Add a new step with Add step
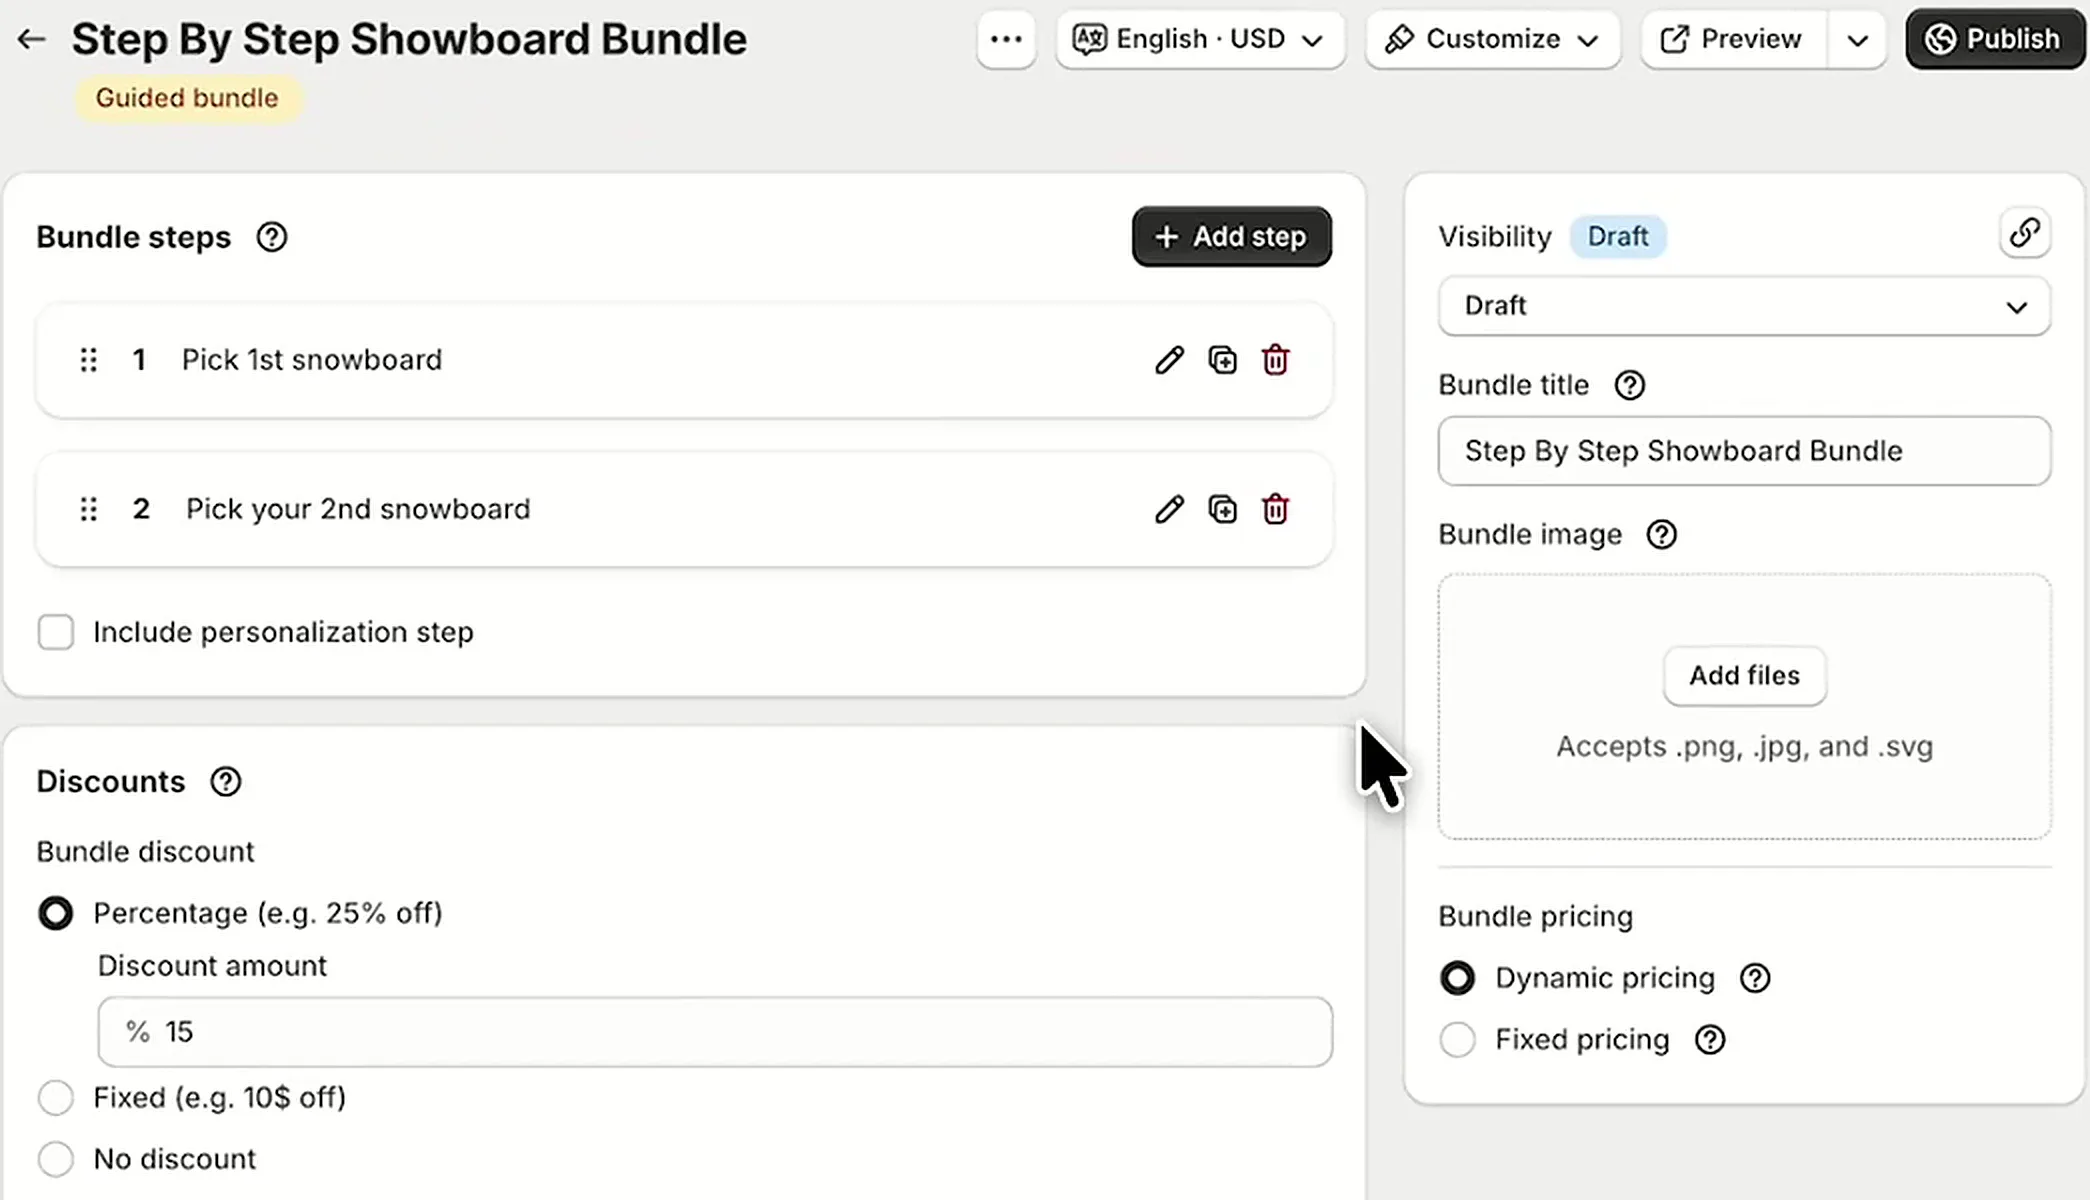Viewport: 2090px width, 1200px height. point(1231,237)
